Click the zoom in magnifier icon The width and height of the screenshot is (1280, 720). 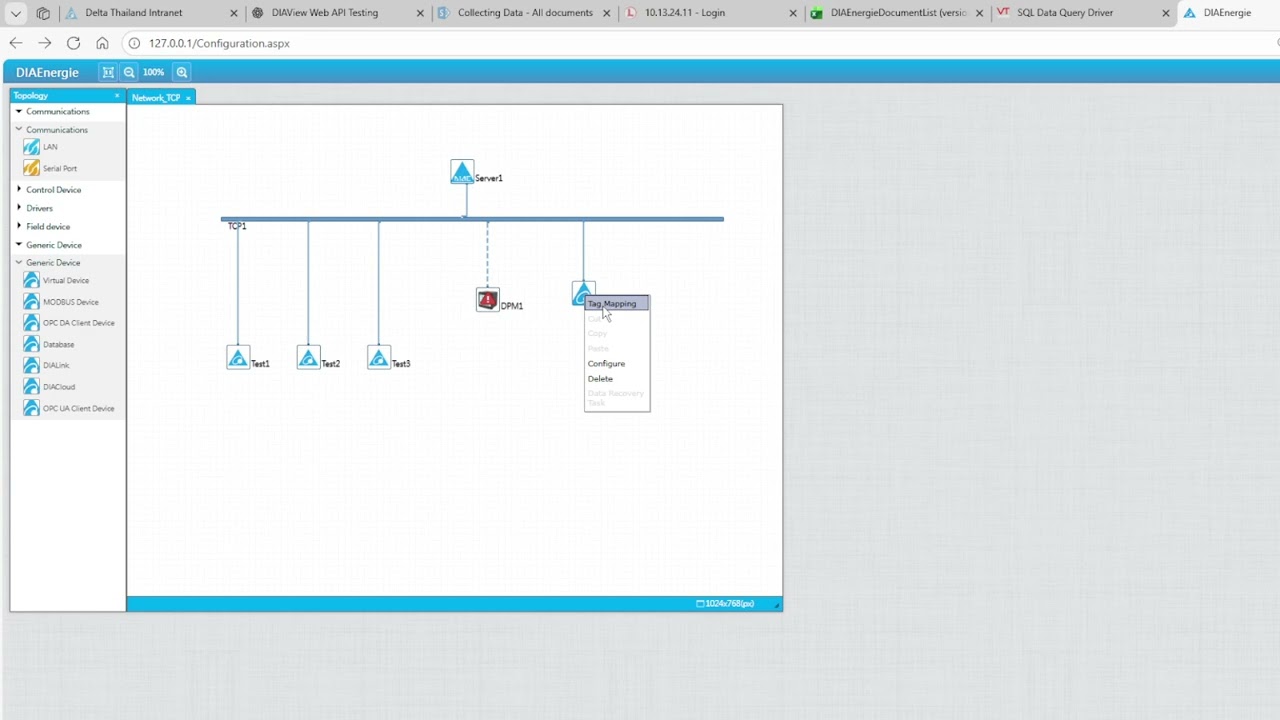tap(182, 72)
